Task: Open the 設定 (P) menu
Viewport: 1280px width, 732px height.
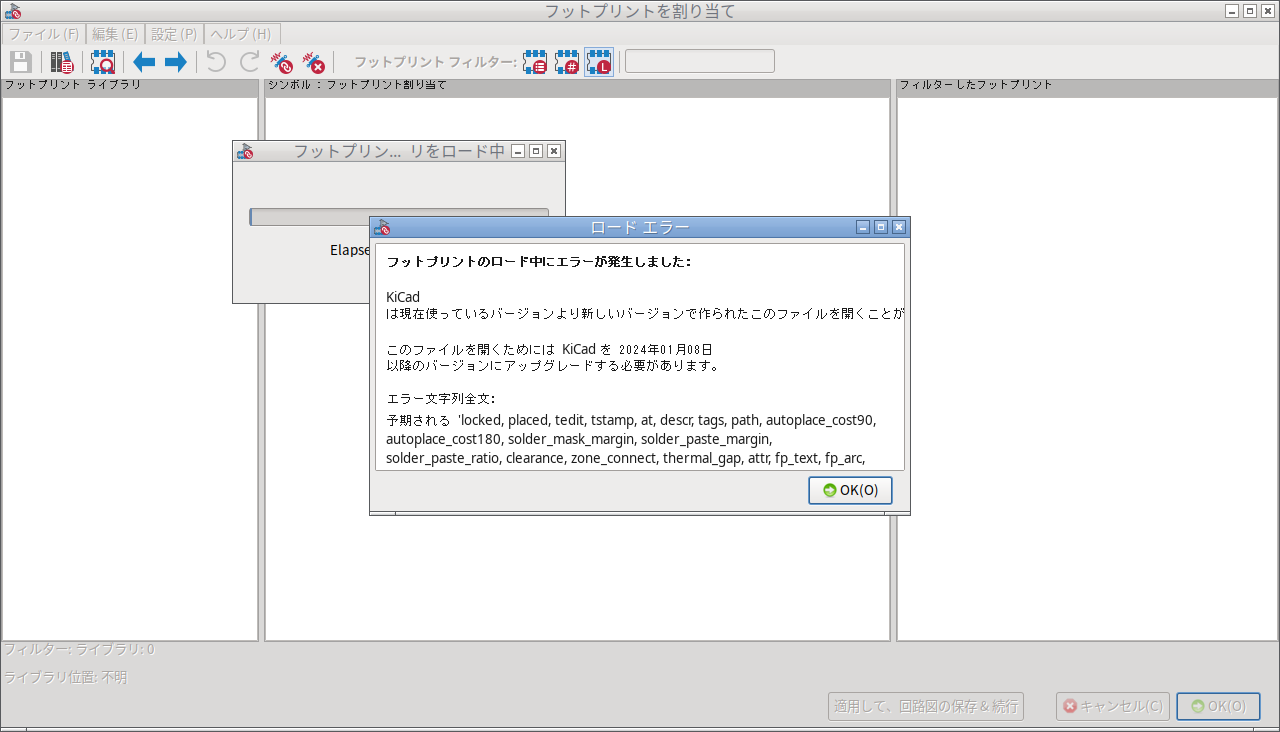Action: [x=174, y=34]
